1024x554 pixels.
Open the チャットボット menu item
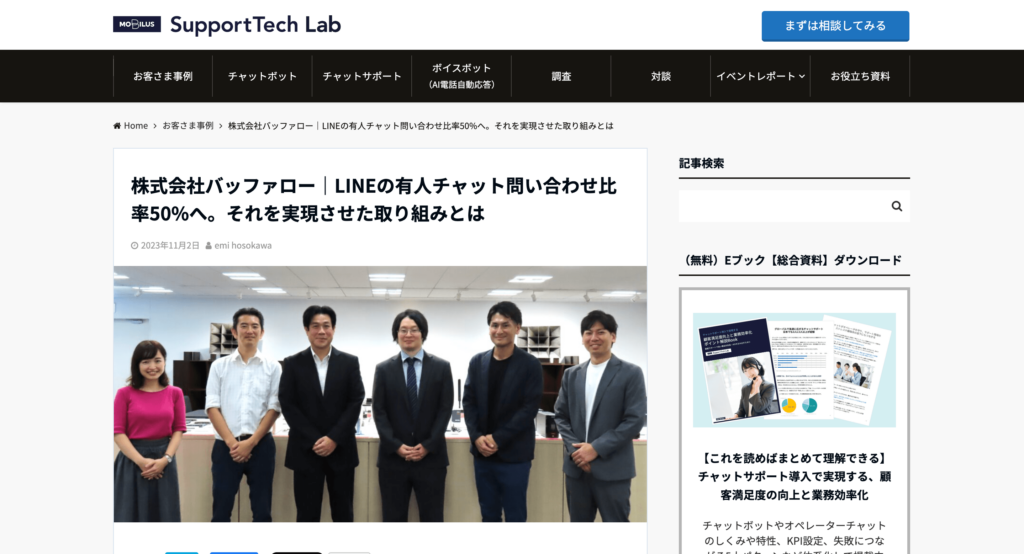(x=262, y=76)
